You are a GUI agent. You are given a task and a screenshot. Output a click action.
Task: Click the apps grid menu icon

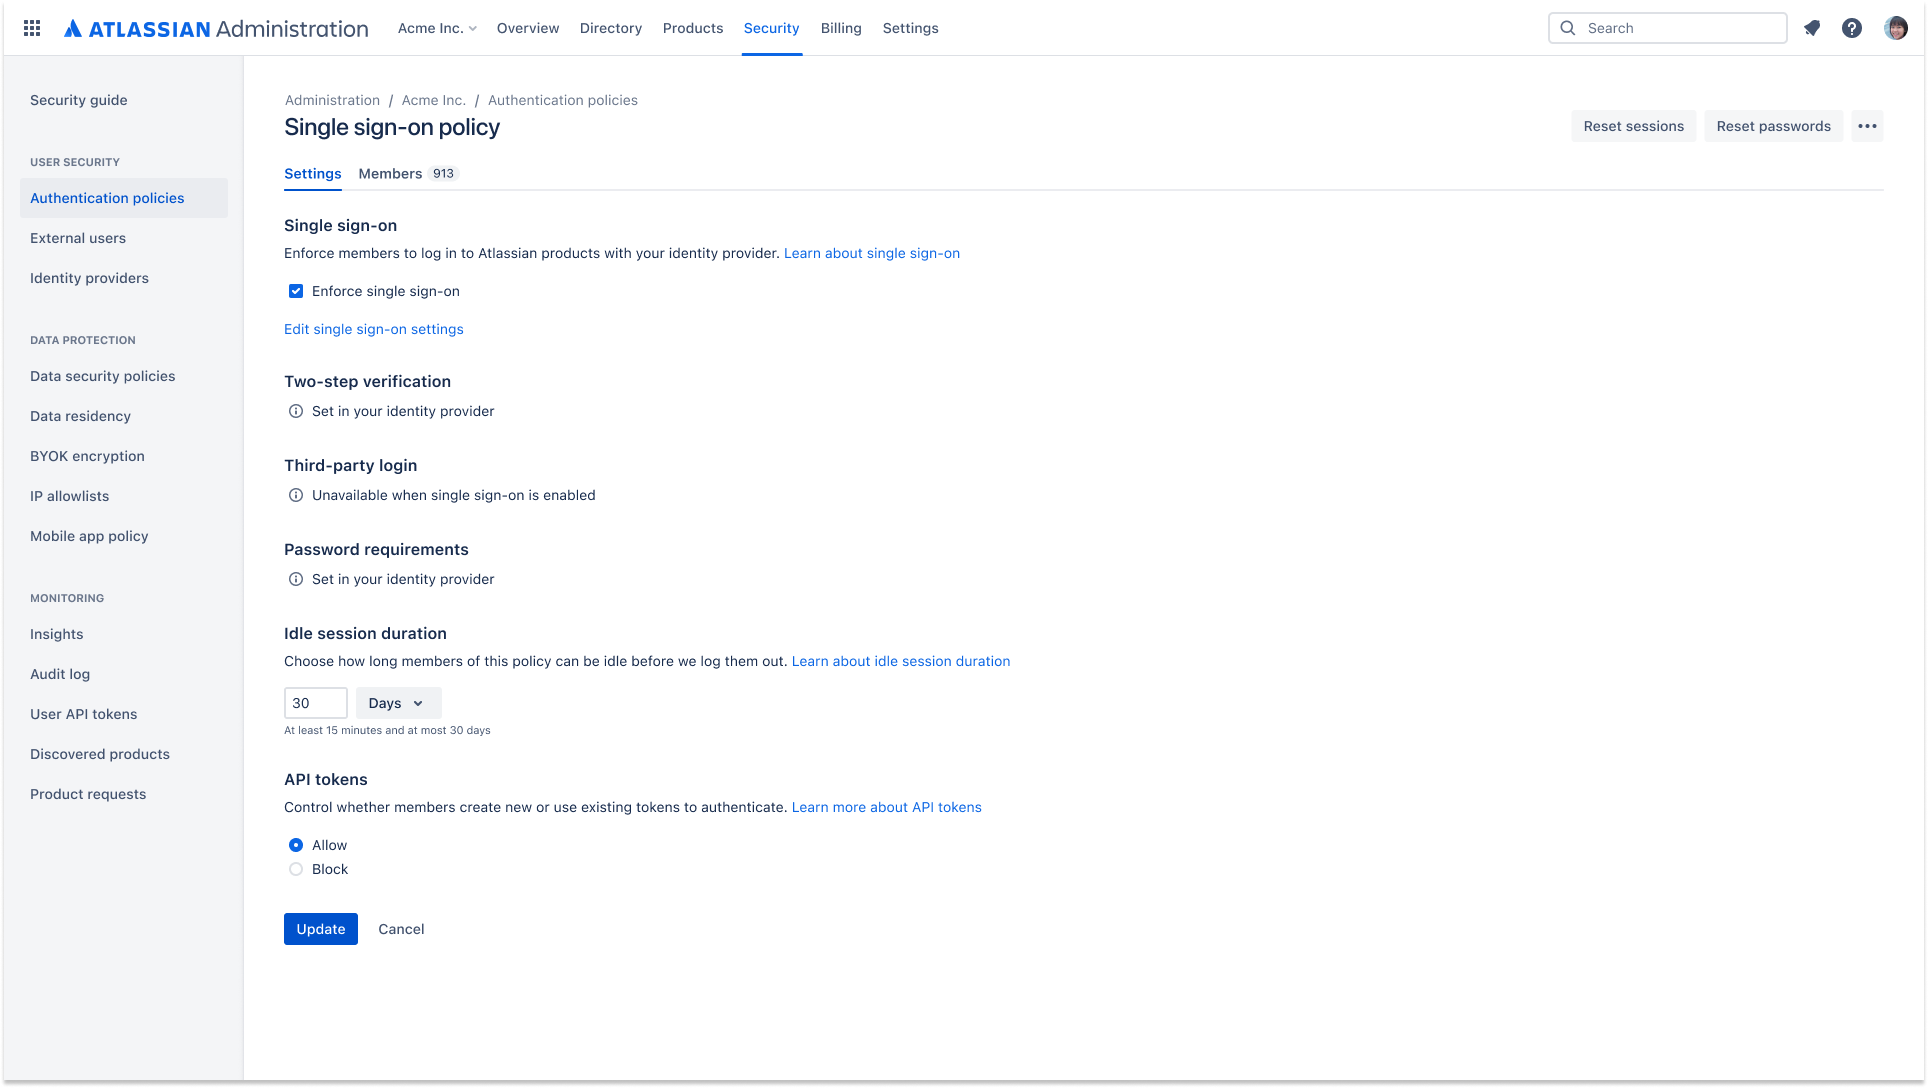(x=32, y=28)
